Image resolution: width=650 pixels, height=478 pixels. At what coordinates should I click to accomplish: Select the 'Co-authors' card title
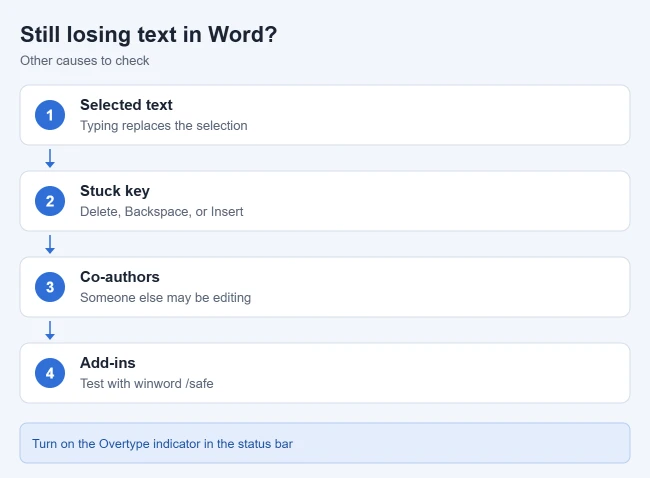coord(120,277)
